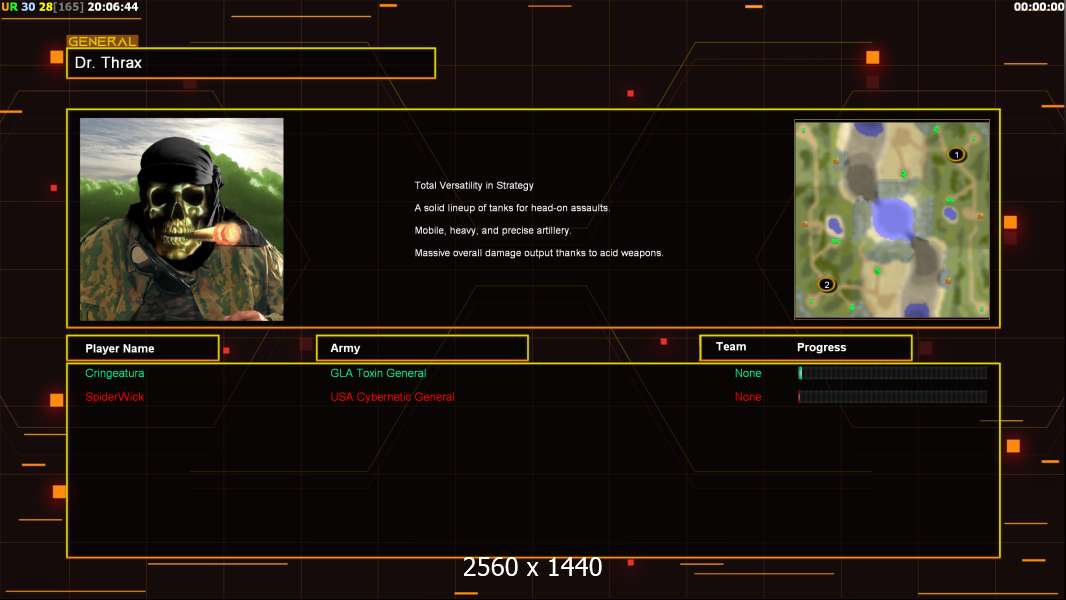Click Cringeatura's loading progress bar

coord(893,373)
